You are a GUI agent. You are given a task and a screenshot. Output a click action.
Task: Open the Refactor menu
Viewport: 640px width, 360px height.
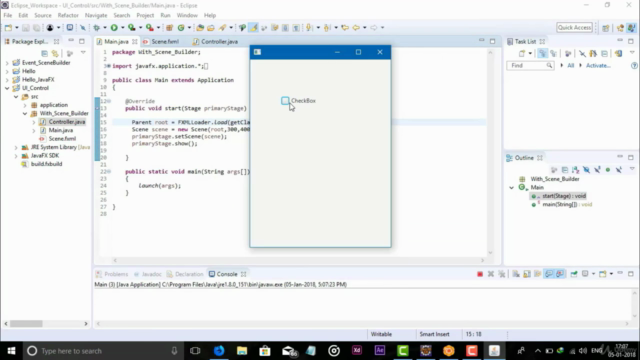pyautogui.click(x=68, y=16)
